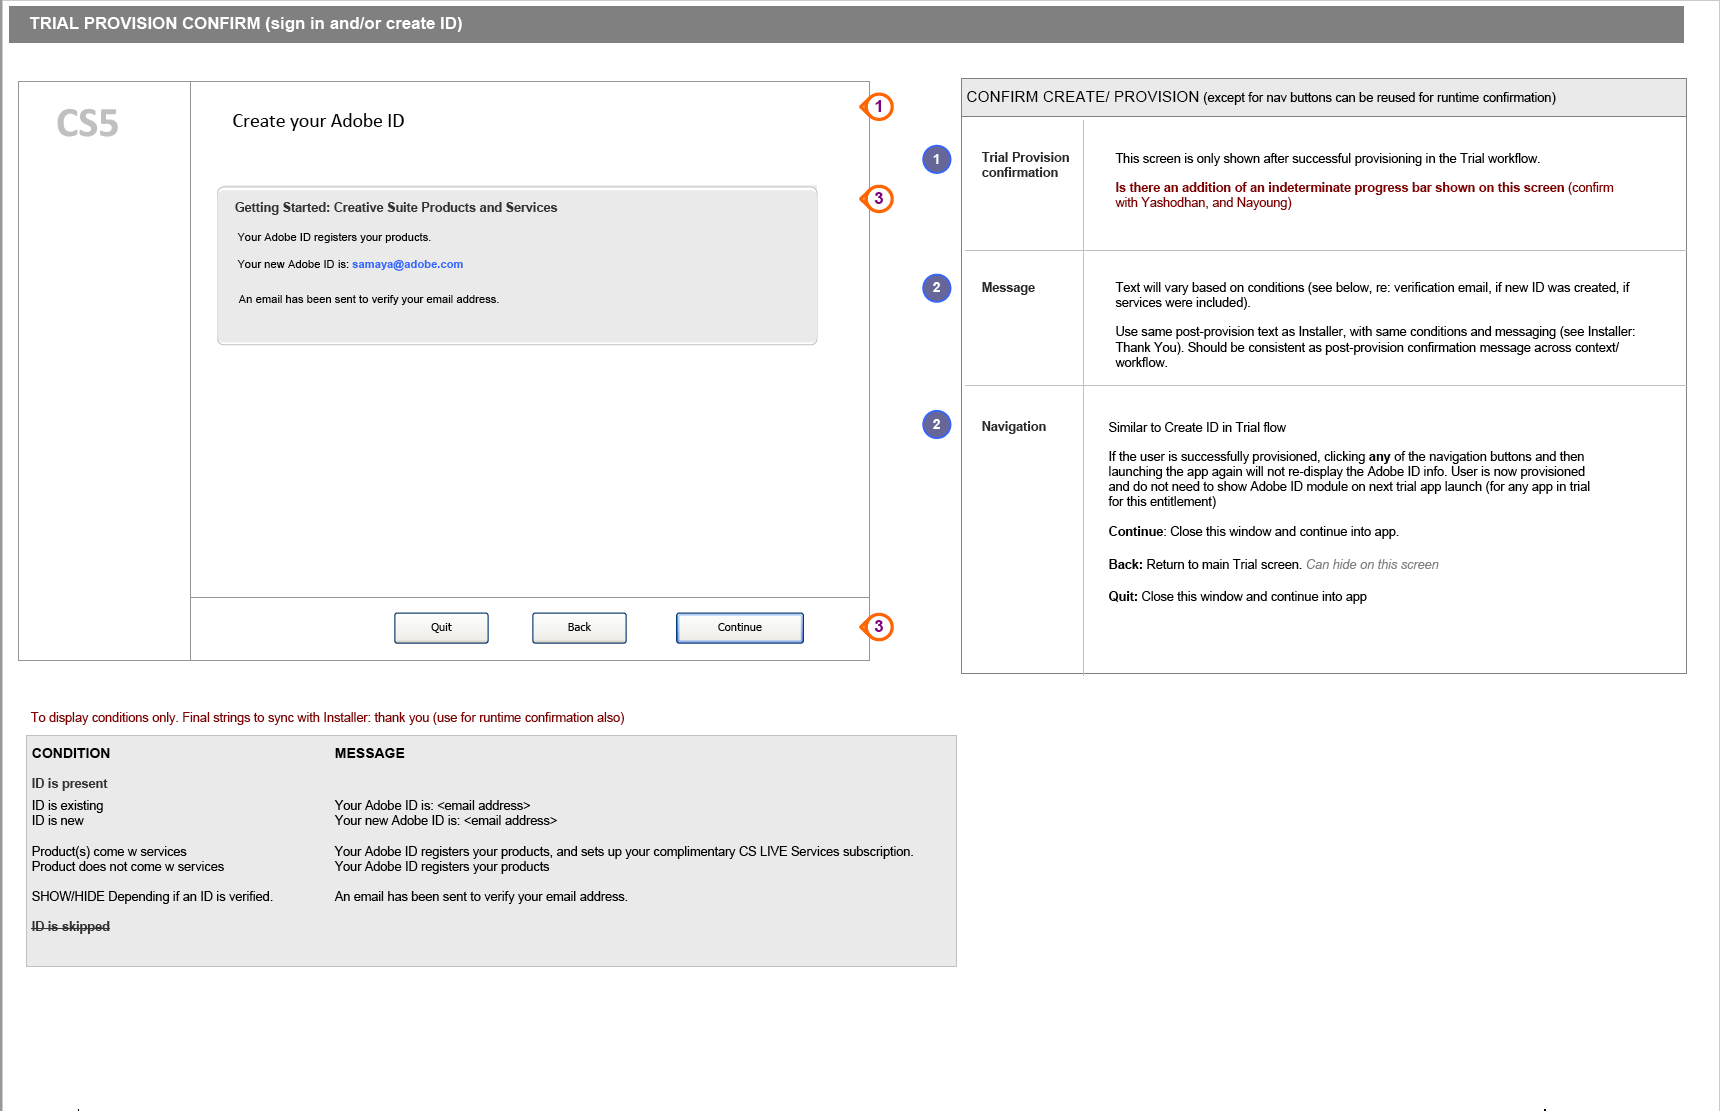The width and height of the screenshot is (1720, 1111).
Task: Select 'SHOW/HIDE Depending if an ID is verified' row
Action: click(x=152, y=896)
